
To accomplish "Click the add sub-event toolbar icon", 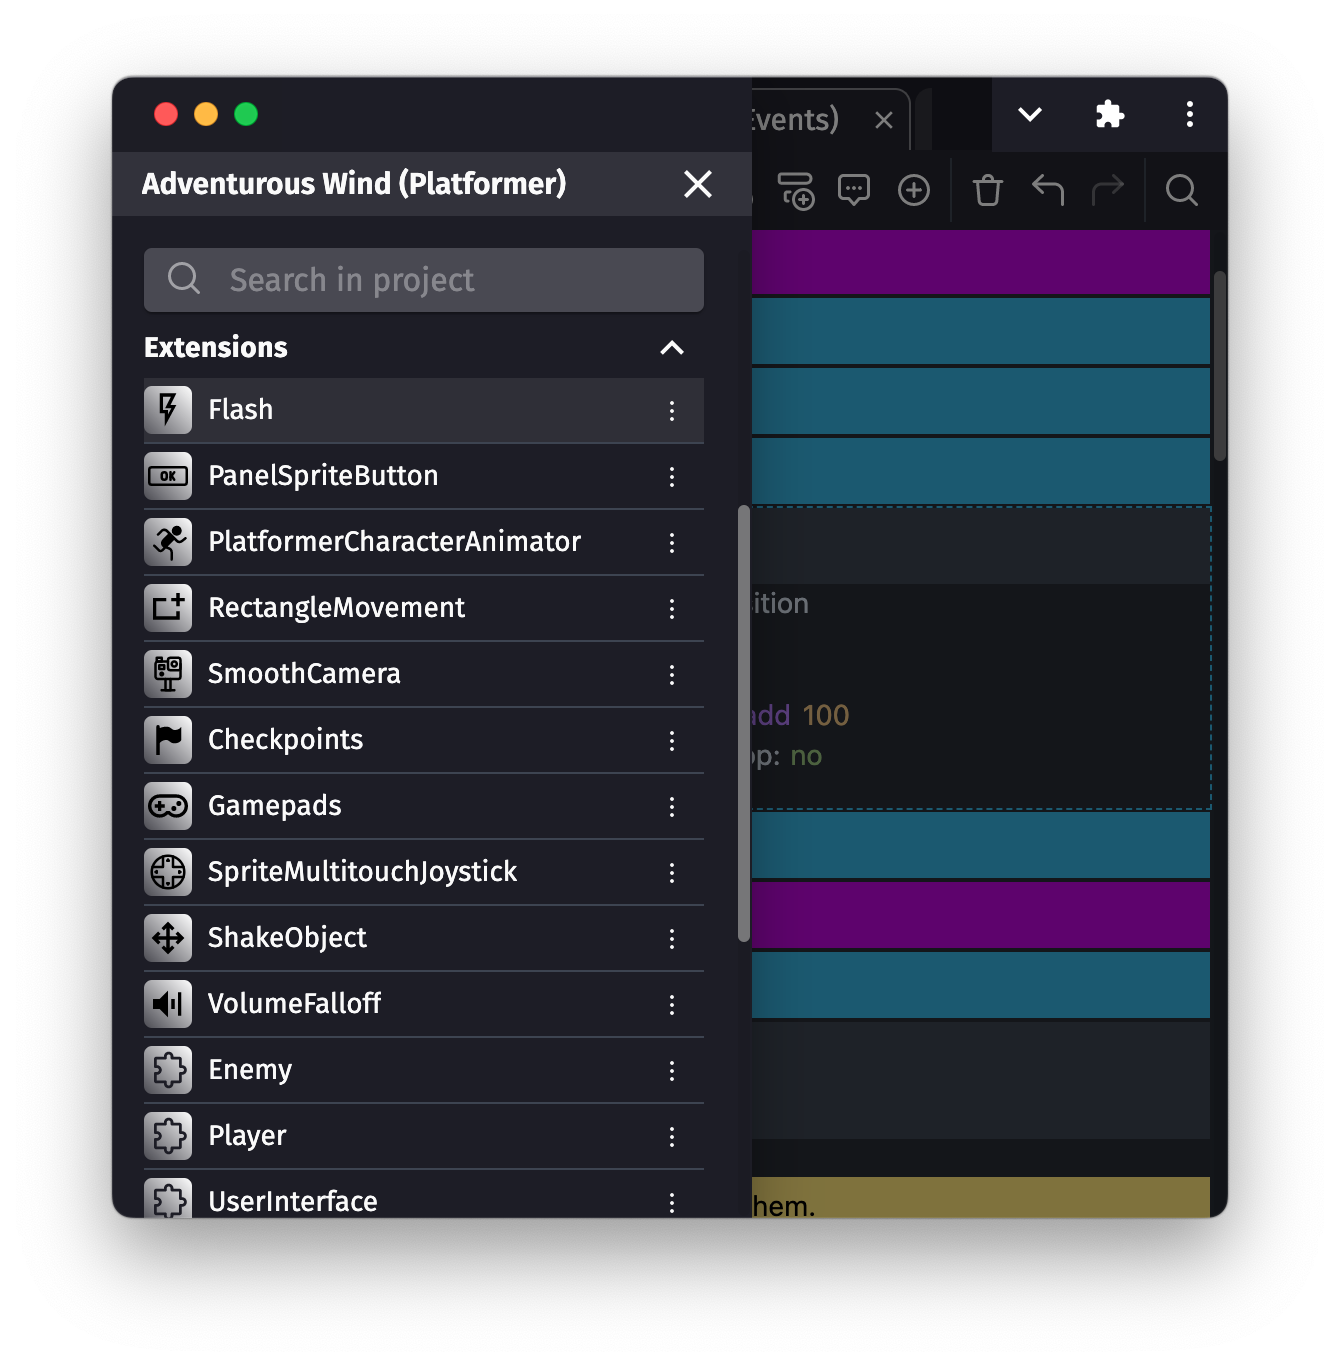I will tap(796, 190).
